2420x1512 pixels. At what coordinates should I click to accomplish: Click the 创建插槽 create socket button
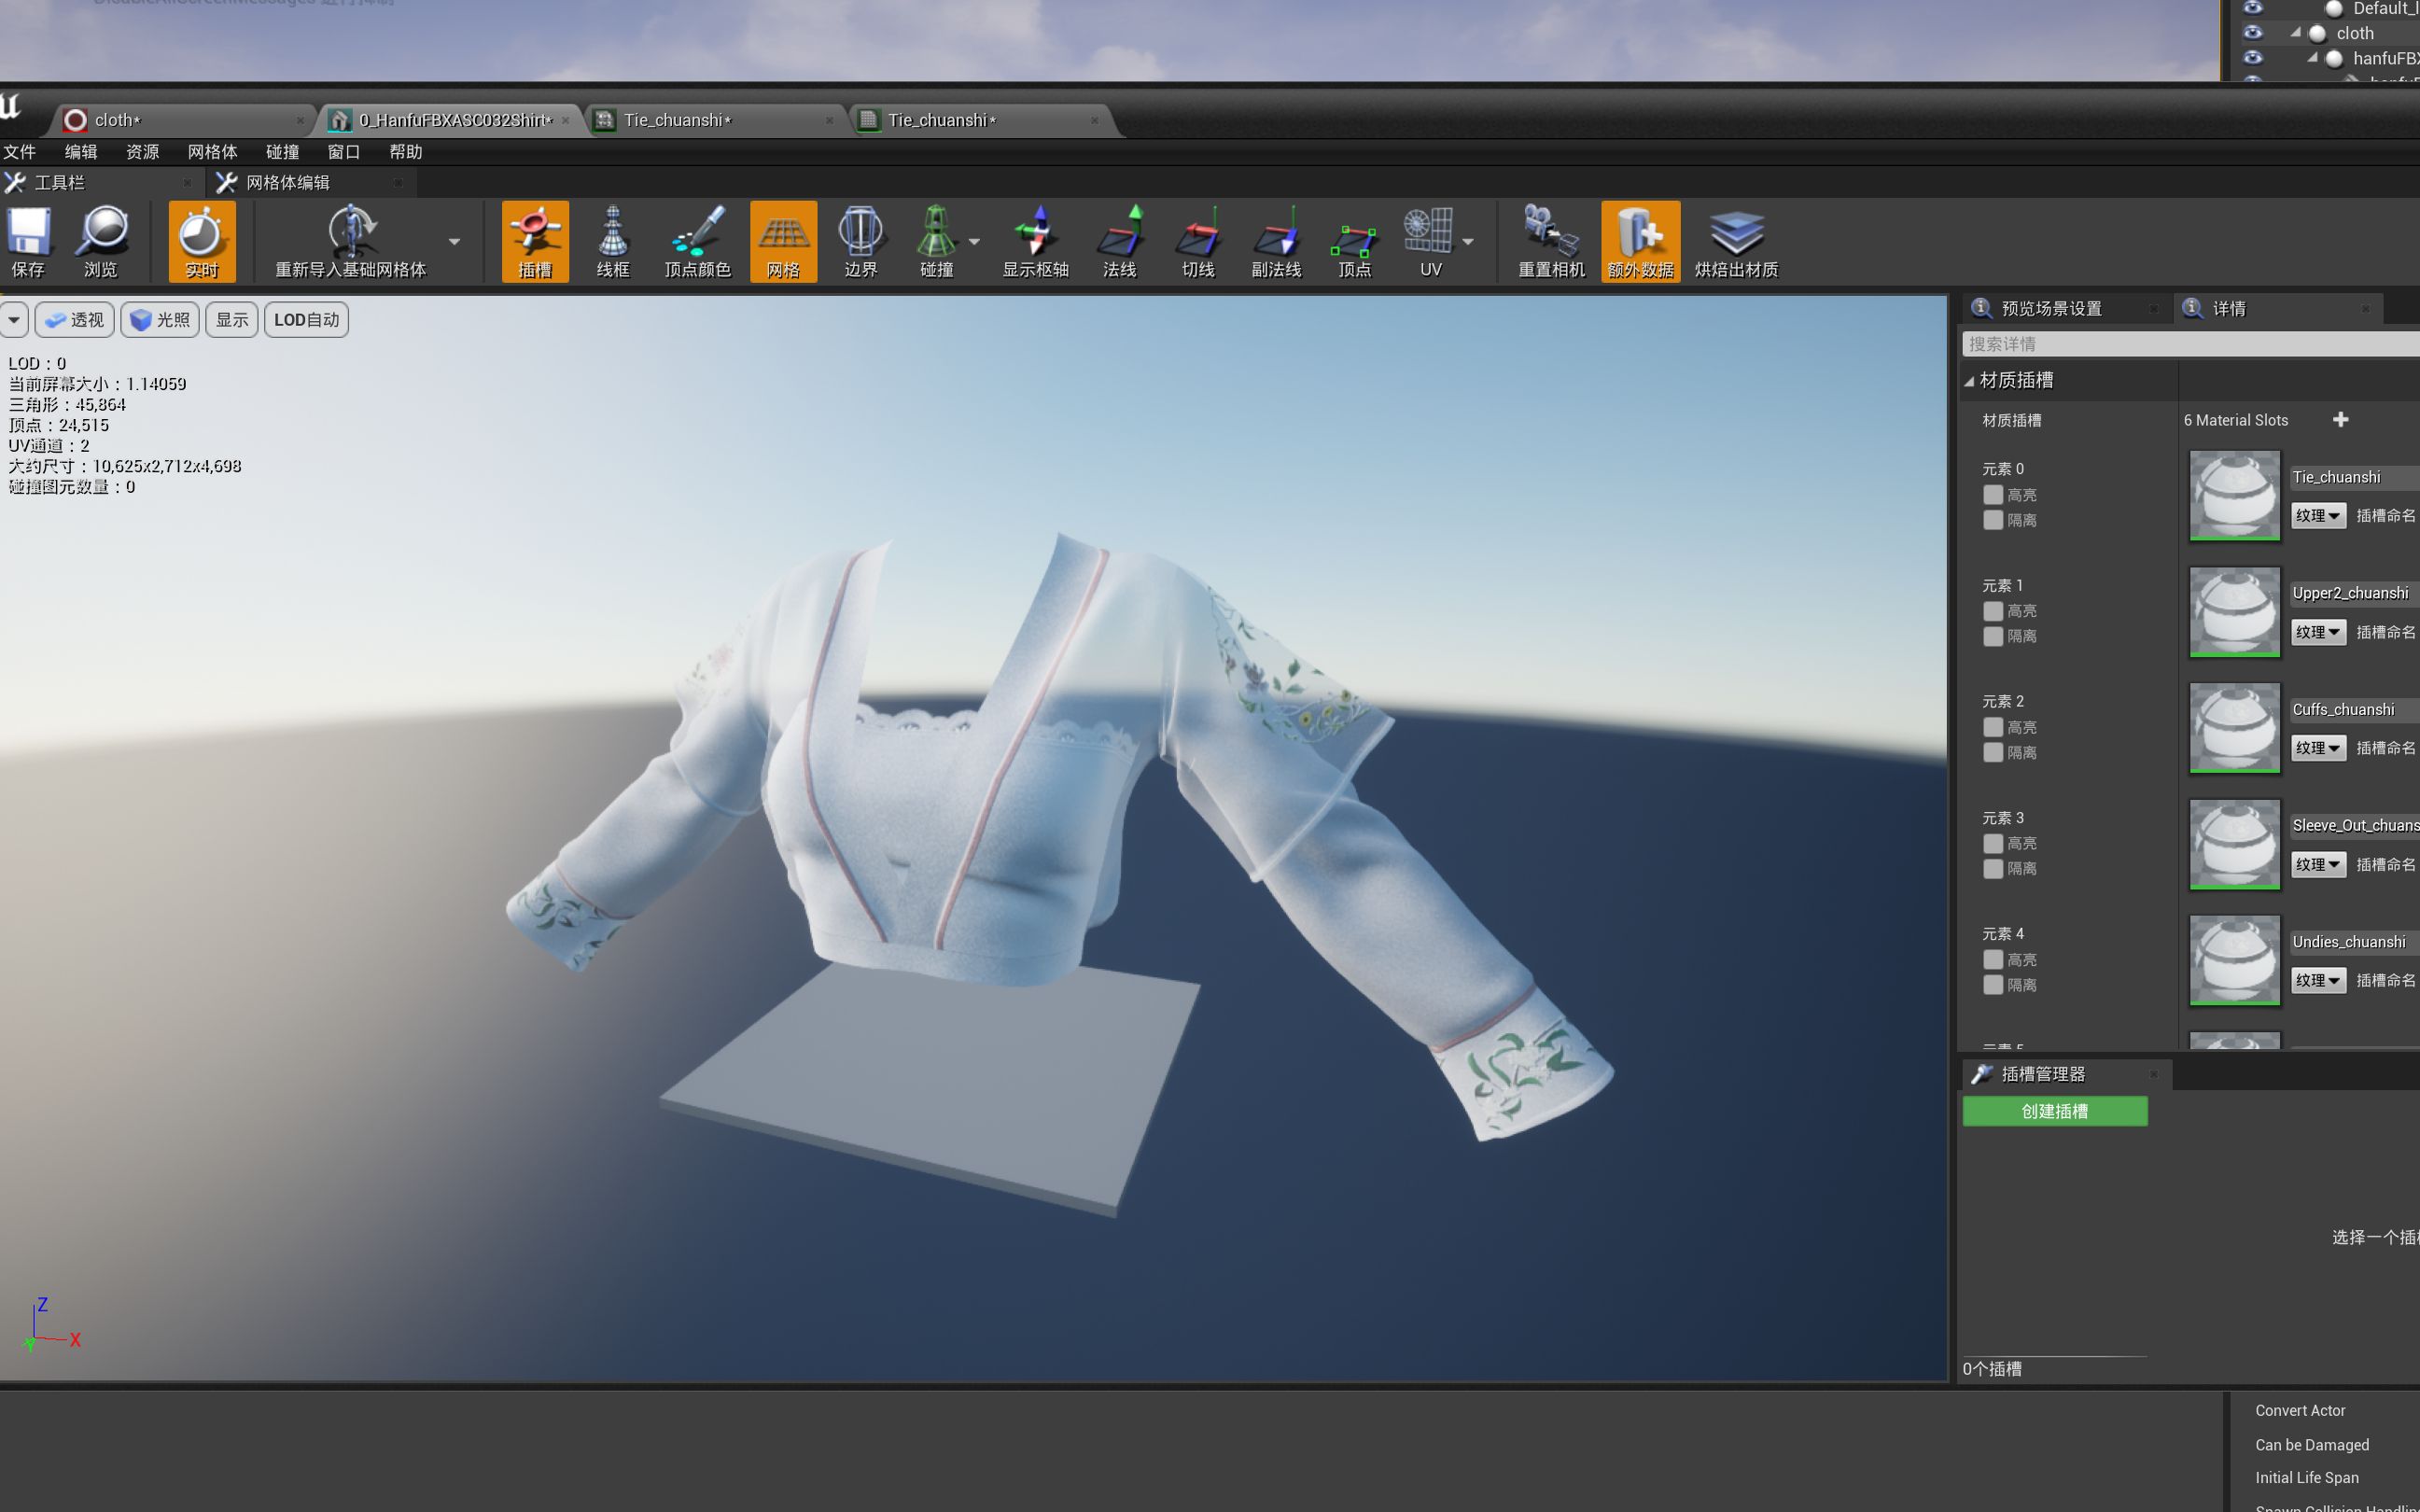tap(2055, 1111)
